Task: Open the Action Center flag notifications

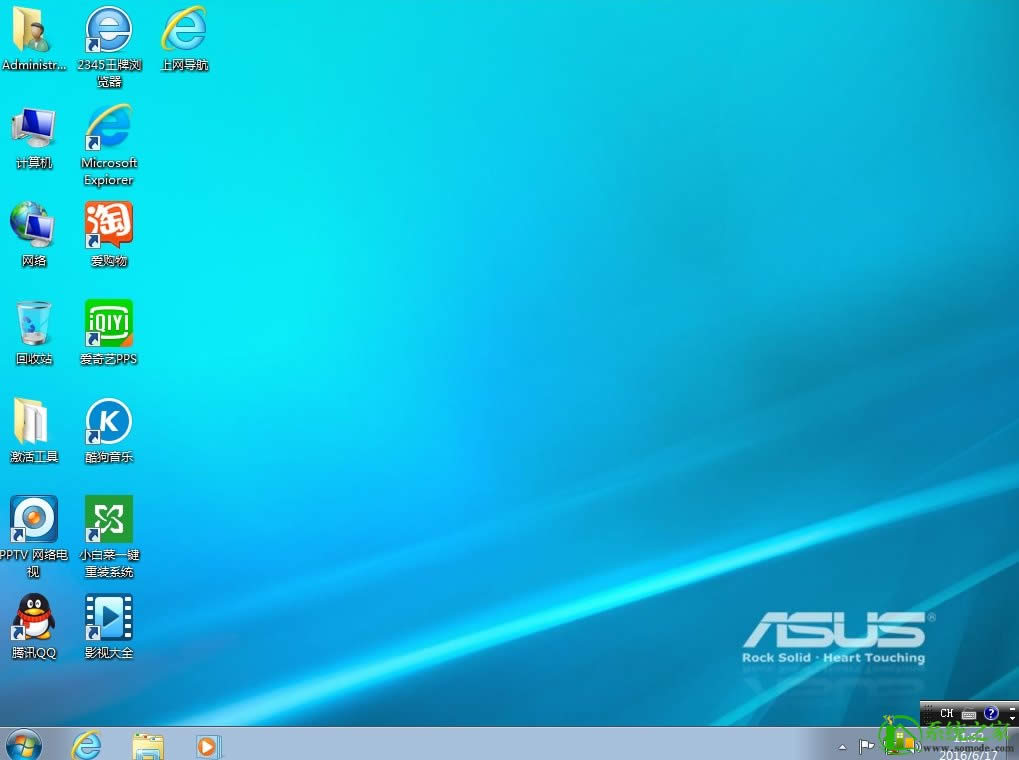Action: click(867, 745)
